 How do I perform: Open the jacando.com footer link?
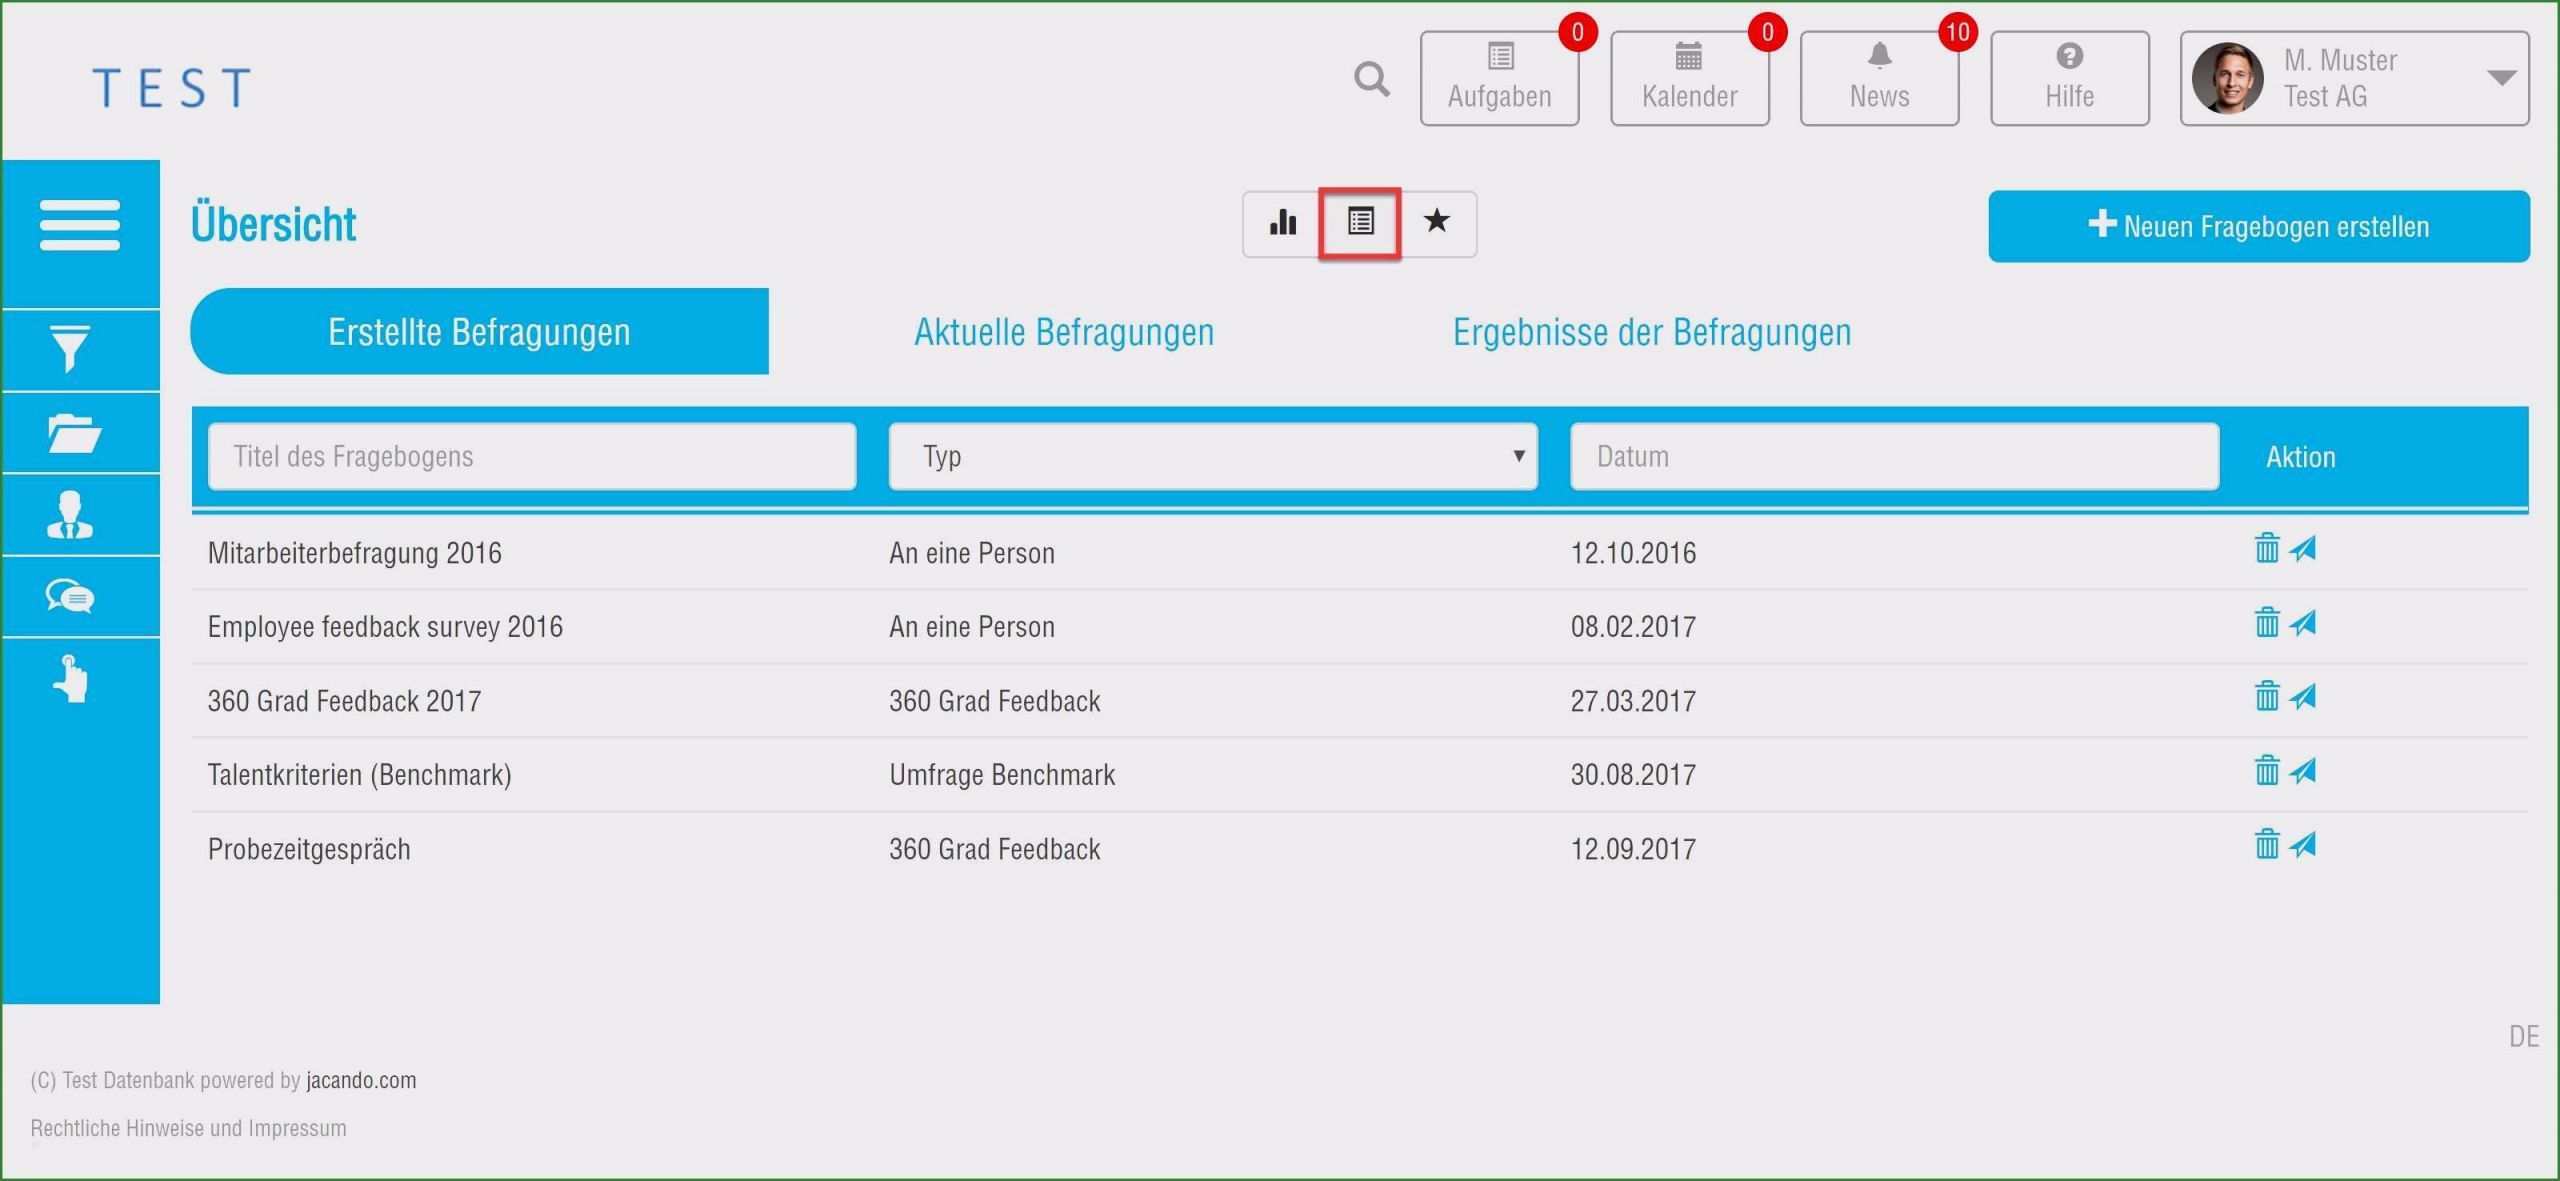pyautogui.click(x=361, y=1080)
